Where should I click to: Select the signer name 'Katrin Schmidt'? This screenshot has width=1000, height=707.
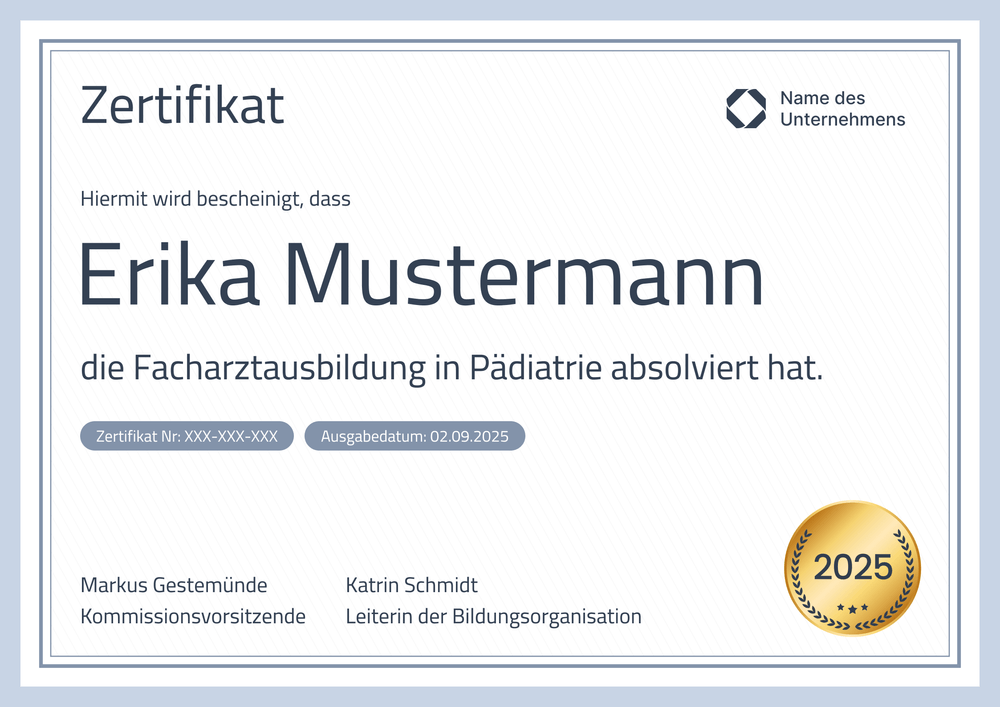coord(411,585)
